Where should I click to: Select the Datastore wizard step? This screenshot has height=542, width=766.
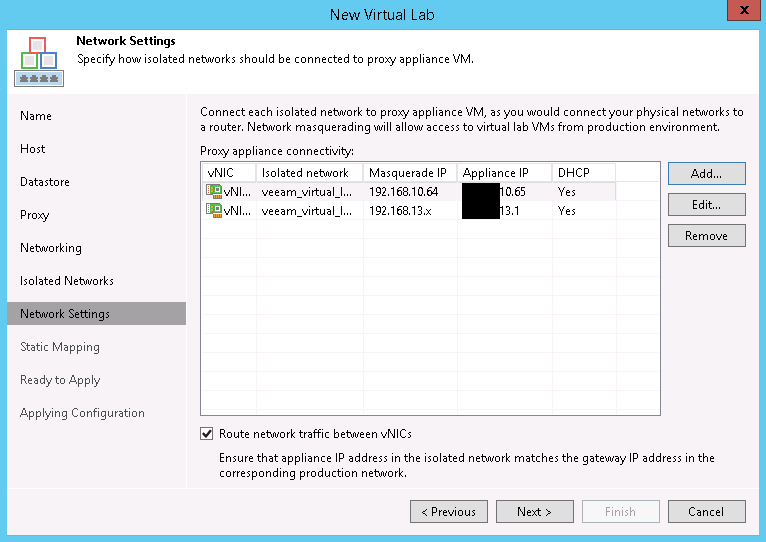[46, 182]
